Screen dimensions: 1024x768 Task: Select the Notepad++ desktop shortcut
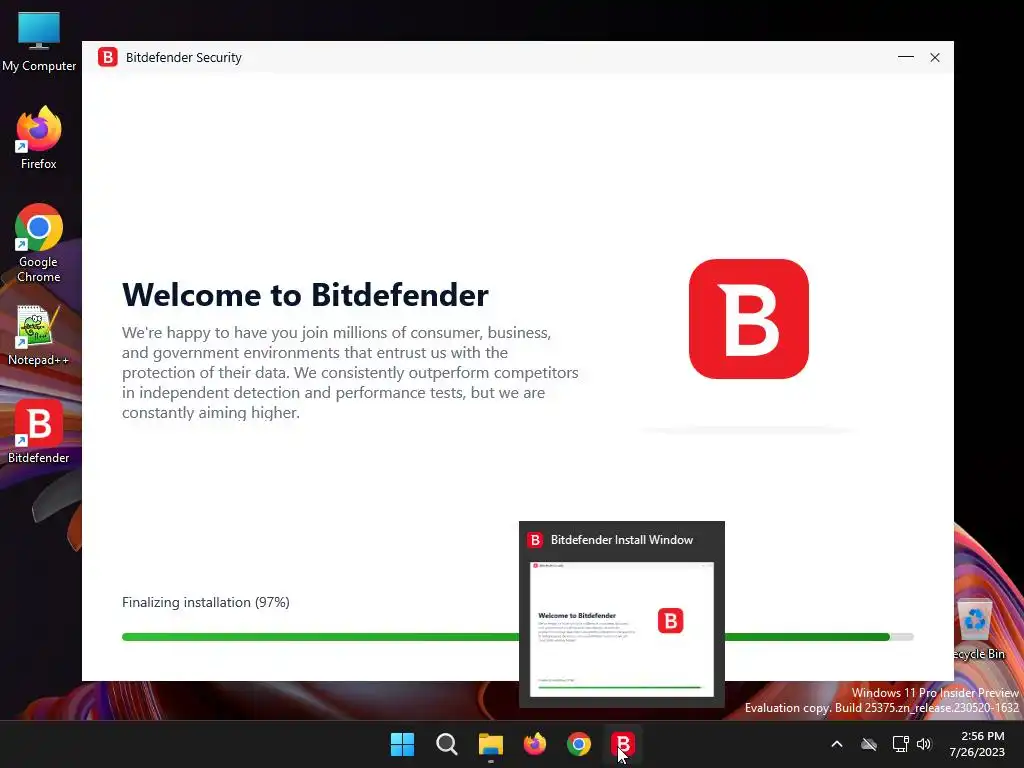click(38, 334)
